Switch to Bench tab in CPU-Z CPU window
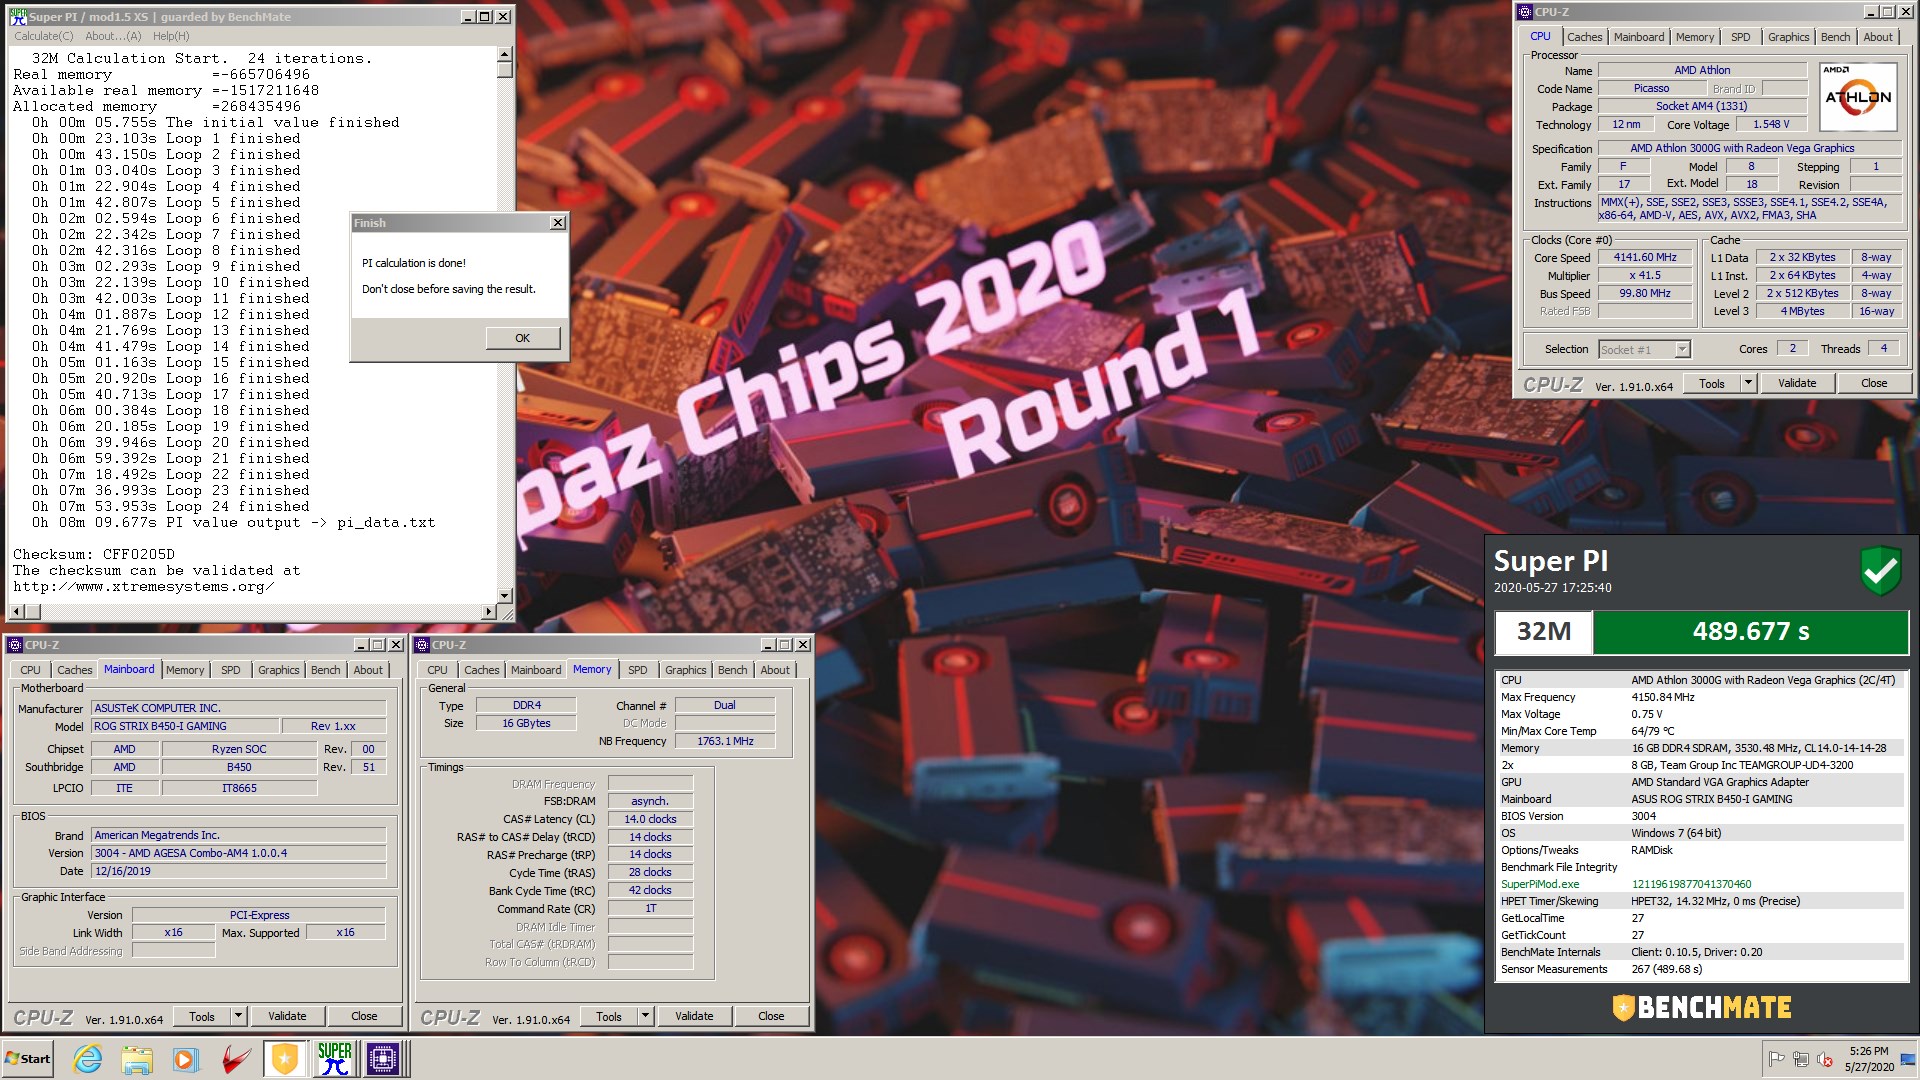Image resolution: width=1920 pixels, height=1080 pixels. [1835, 37]
